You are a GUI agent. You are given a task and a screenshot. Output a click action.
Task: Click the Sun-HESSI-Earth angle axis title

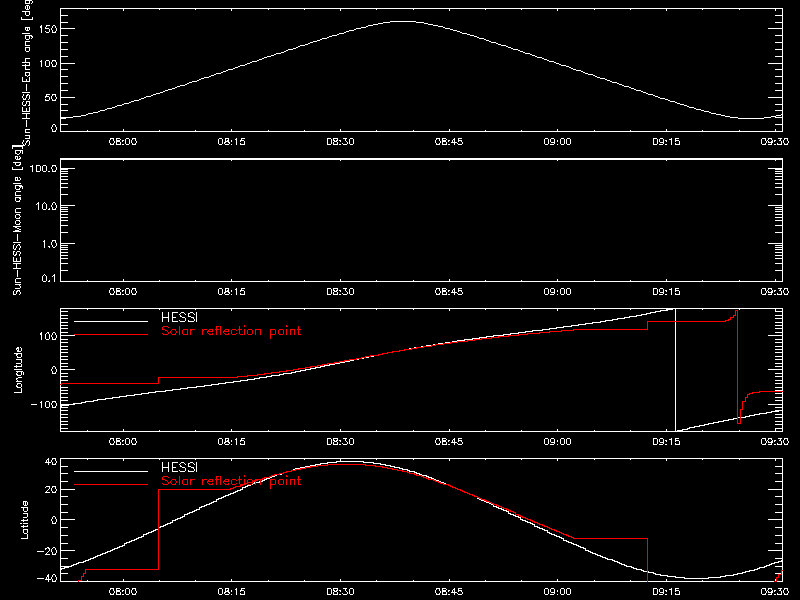tap(27, 71)
